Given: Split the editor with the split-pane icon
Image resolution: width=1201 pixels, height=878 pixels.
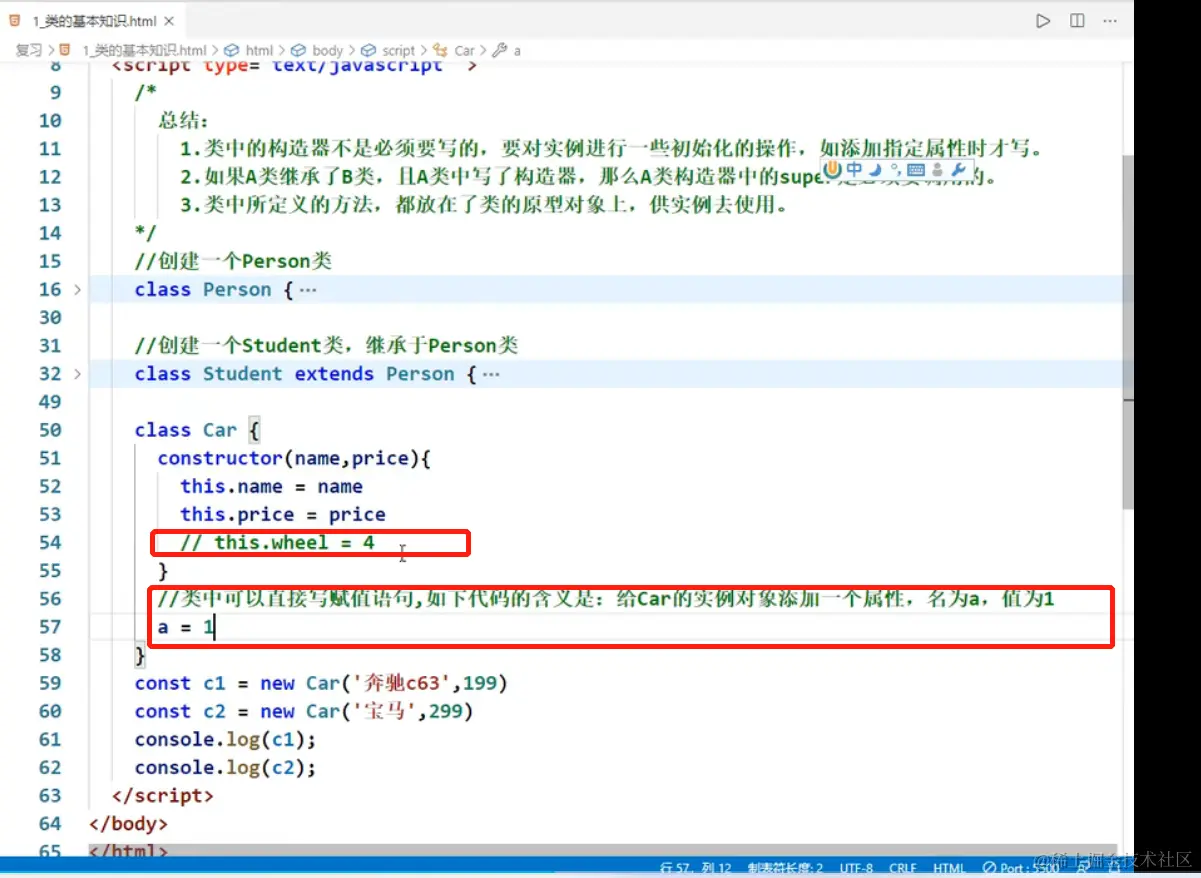Looking at the screenshot, I should (x=1077, y=20).
